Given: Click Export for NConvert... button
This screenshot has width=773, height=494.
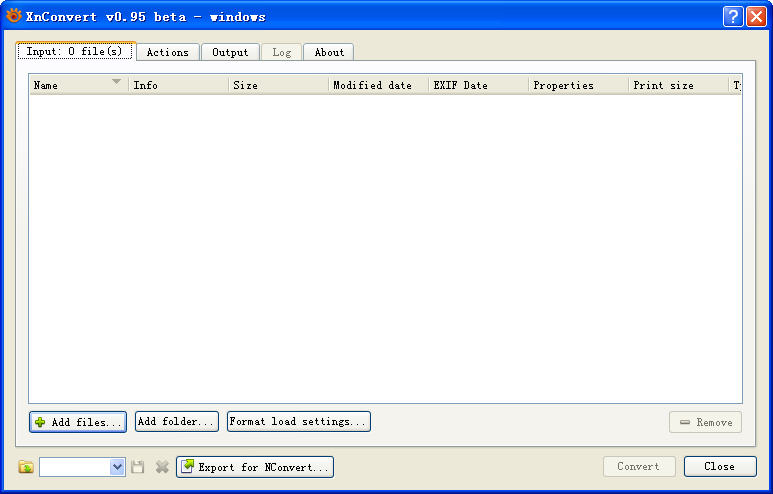Looking at the screenshot, I should 255,467.
